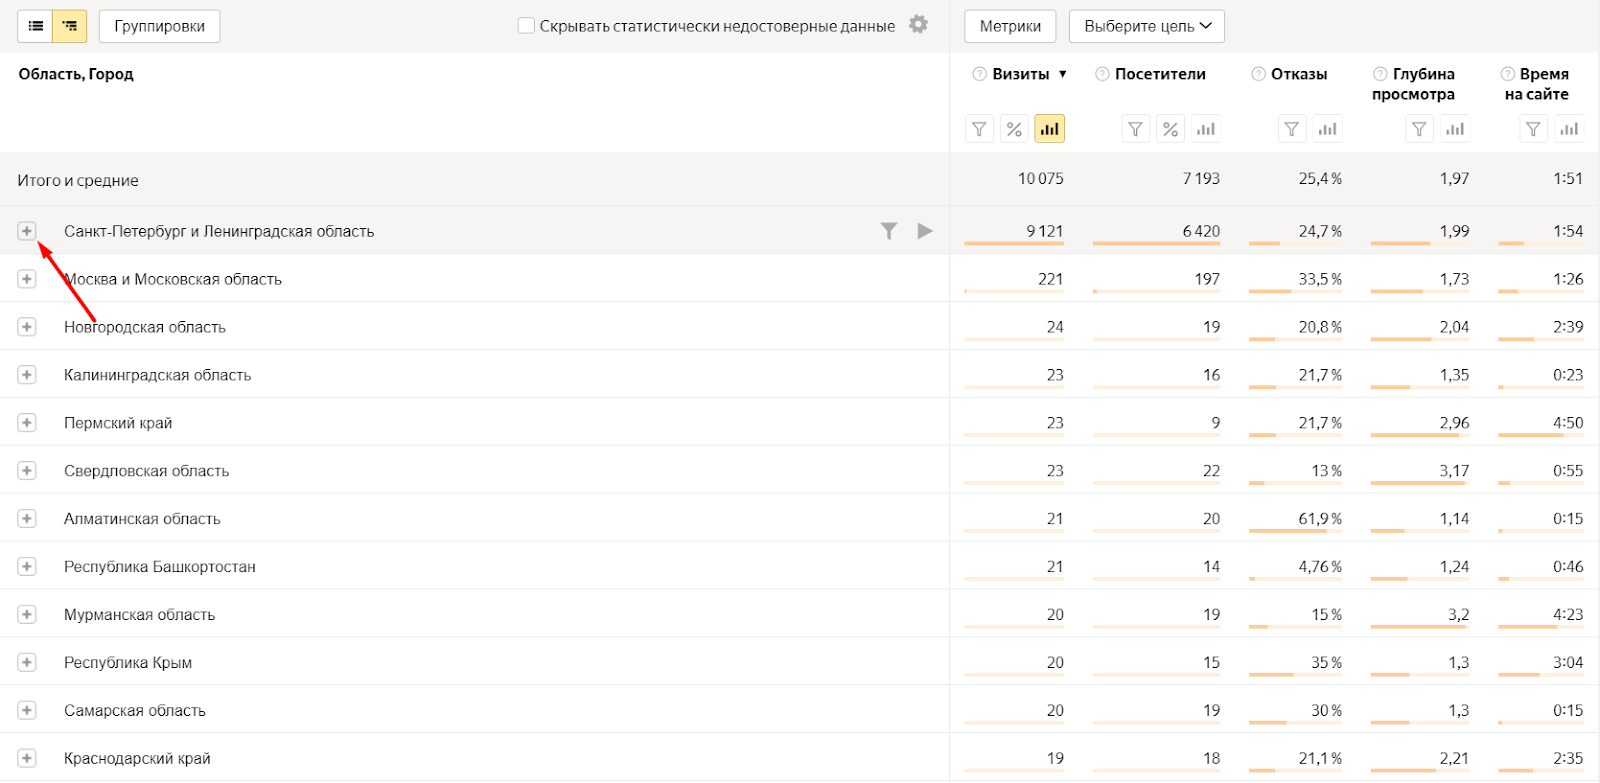Select Республика Башкортостан label
The width and height of the screenshot is (1600, 783).
tap(160, 567)
